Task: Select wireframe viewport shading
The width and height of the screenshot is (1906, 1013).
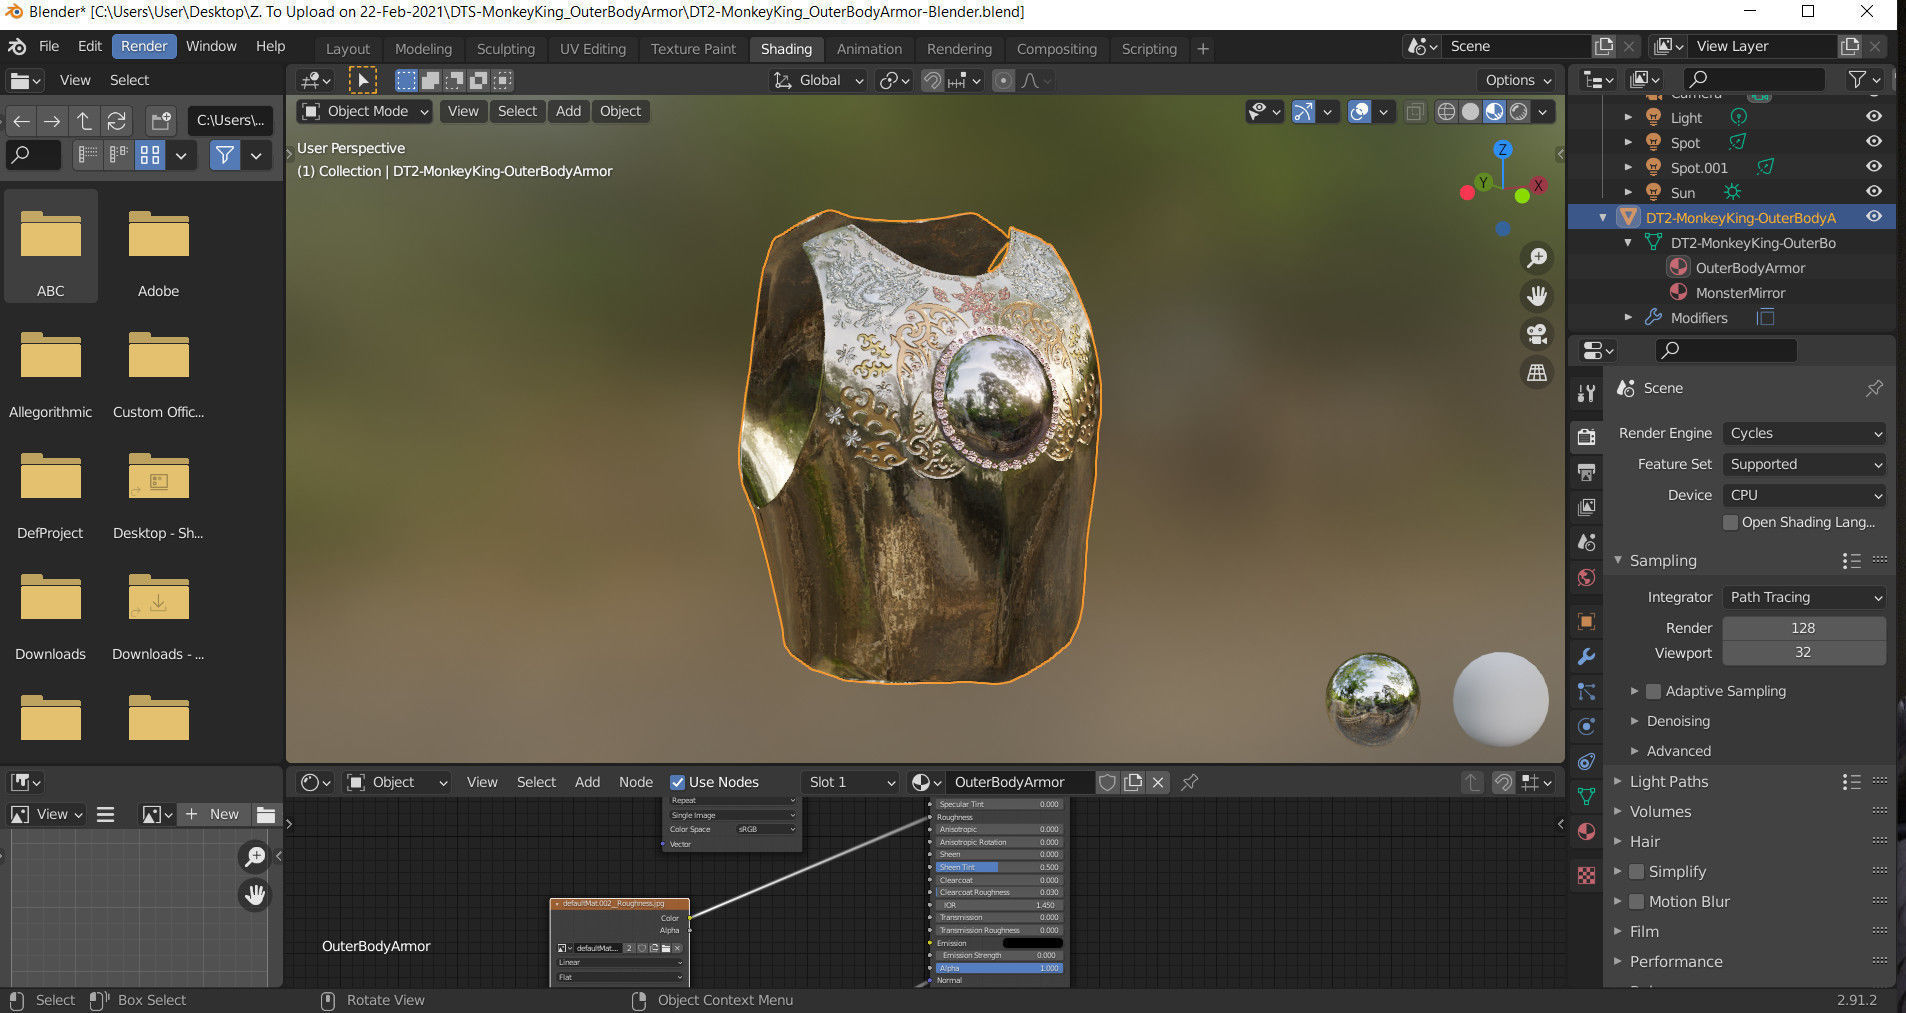Action: (1446, 112)
